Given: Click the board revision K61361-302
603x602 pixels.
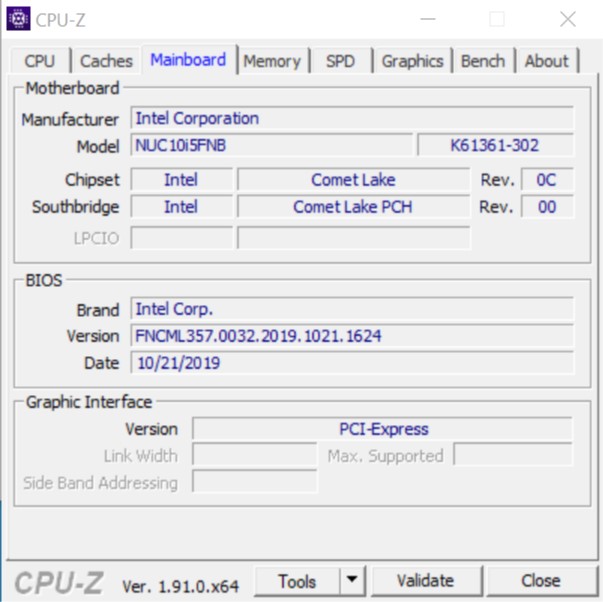Looking at the screenshot, I should click(x=495, y=145).
